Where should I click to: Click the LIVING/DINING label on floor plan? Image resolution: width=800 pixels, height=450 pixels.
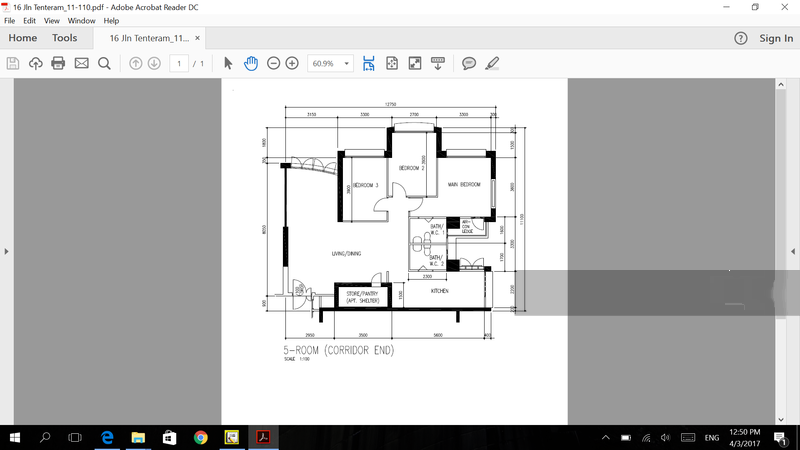coord(346,254)
